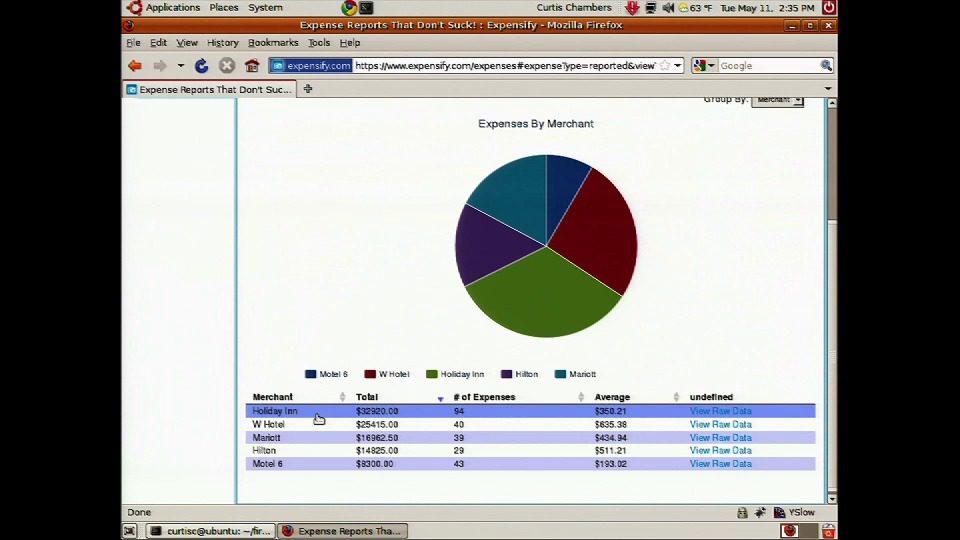Click the search magnifier icon
Viewport: 960px width, 540px height.
826,66
